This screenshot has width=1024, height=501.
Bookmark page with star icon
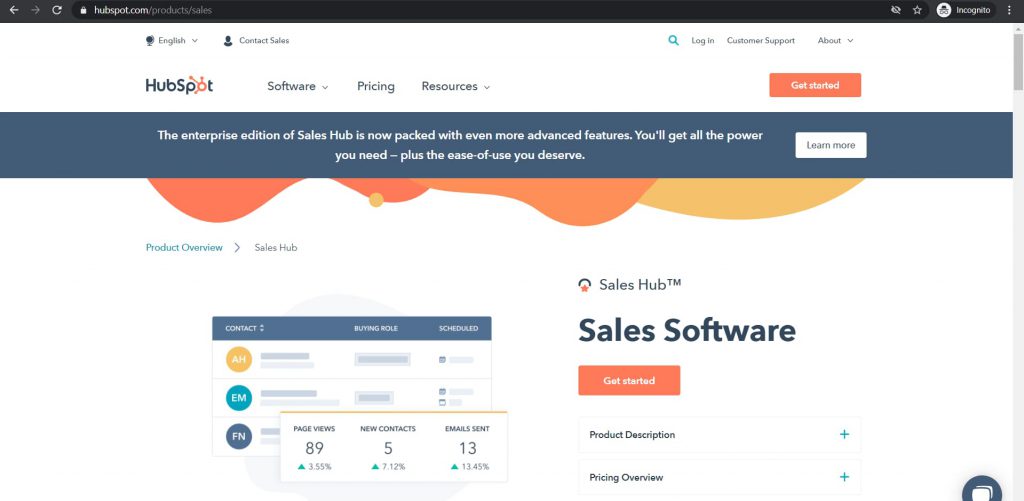[x=917, y=10]
